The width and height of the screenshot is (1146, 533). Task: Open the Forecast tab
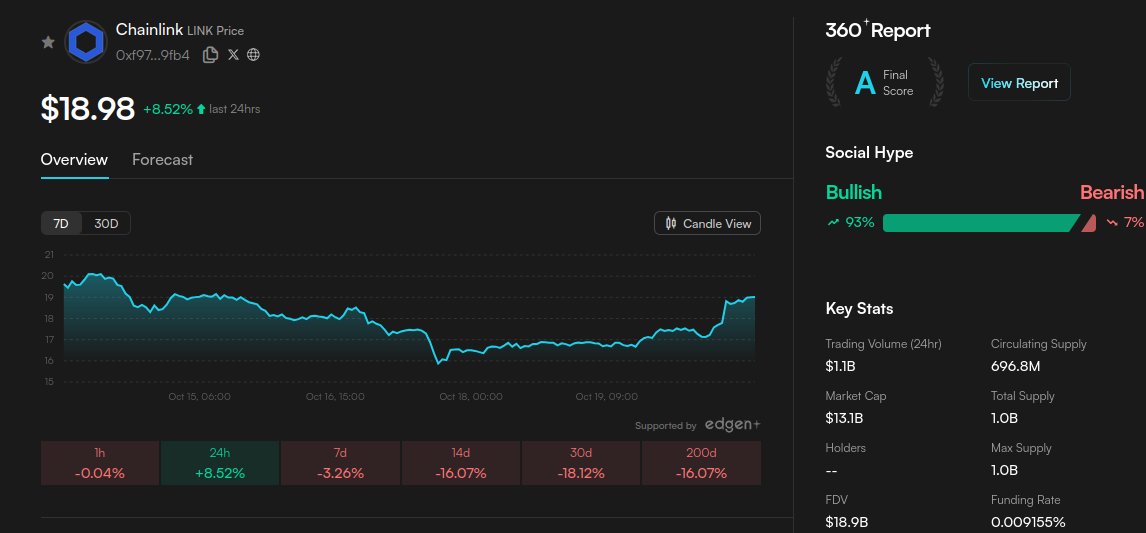pyautogui.click(x=162, y=159)
